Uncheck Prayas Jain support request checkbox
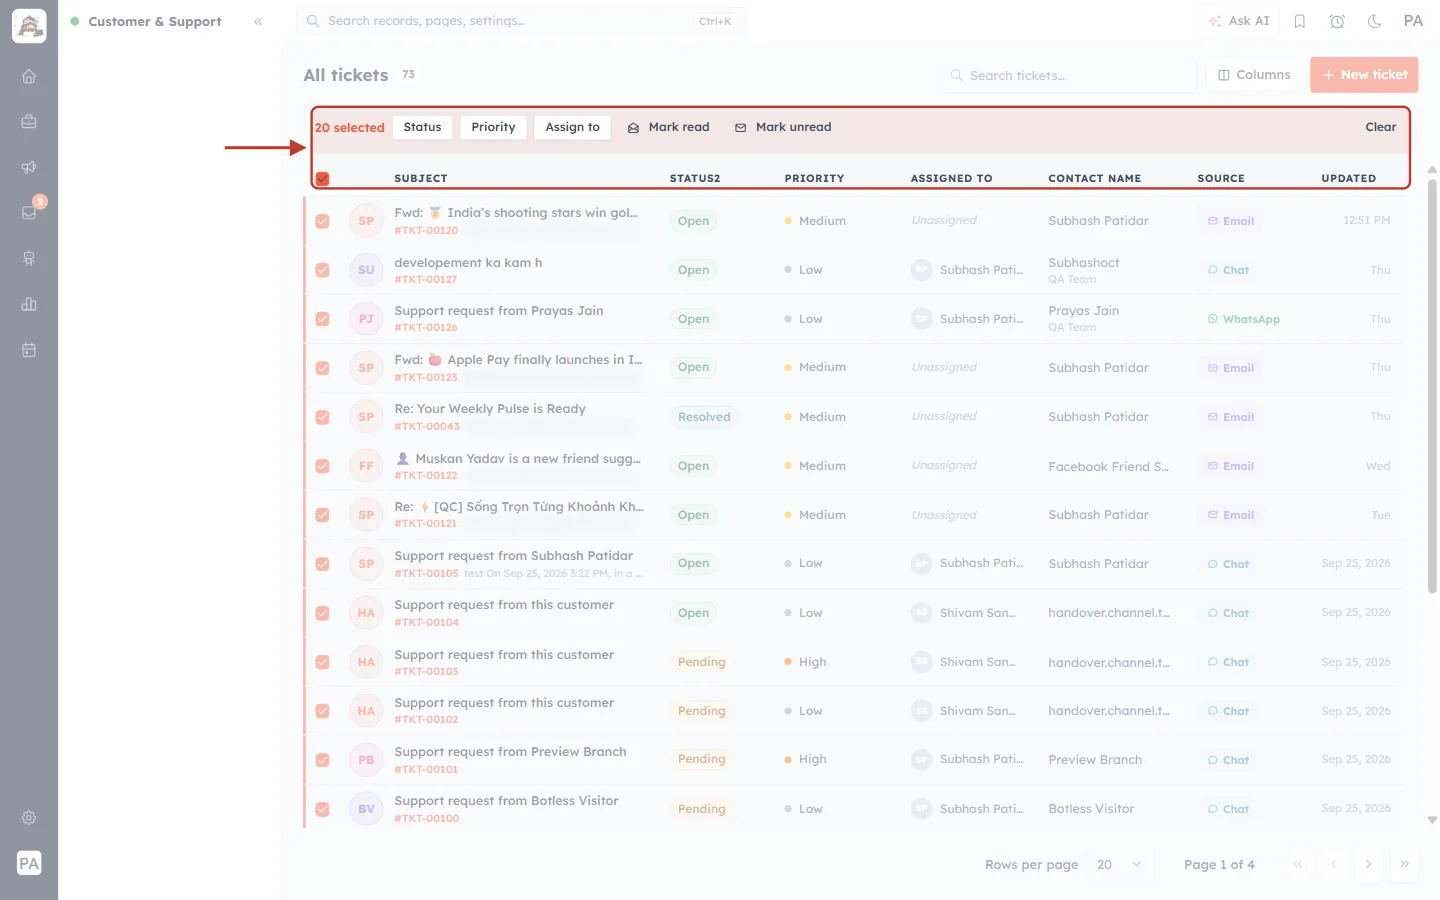Screen dimensions: 1440x900 tap(322, 319)
